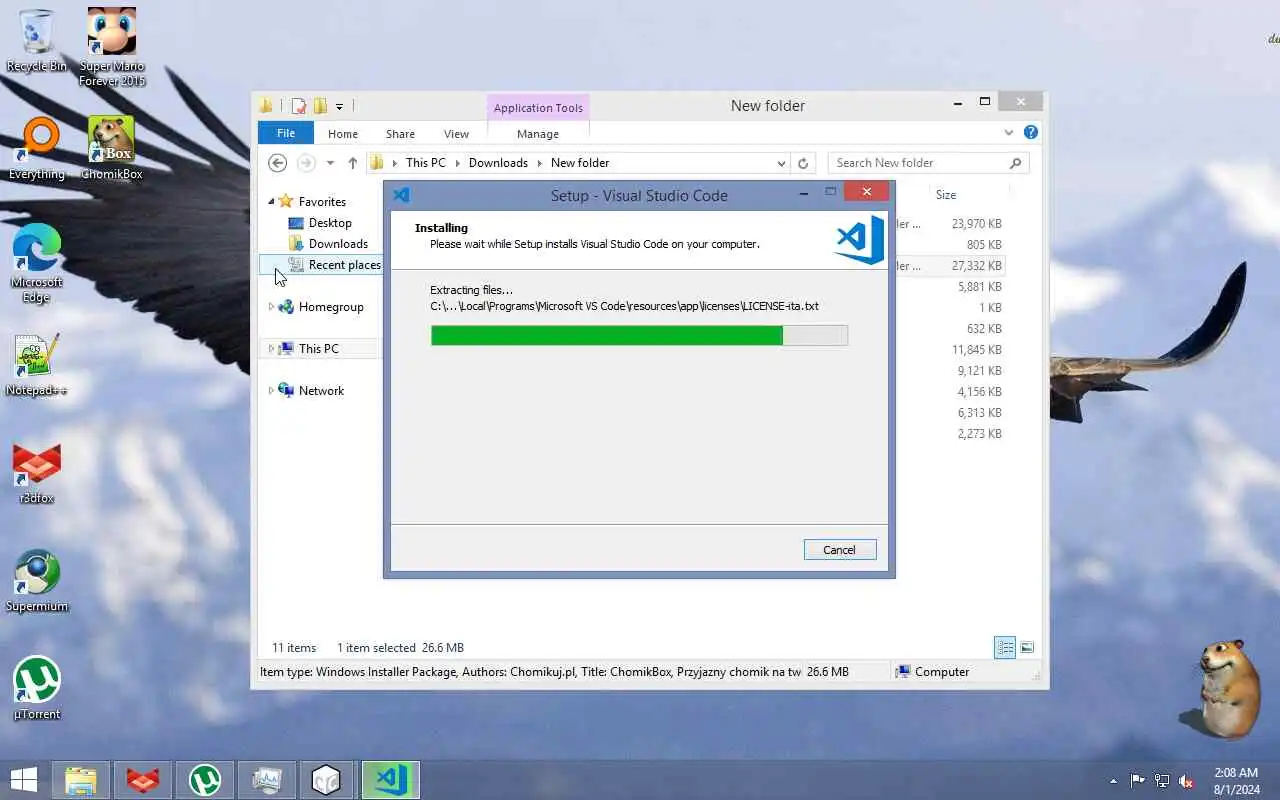Click the 2,273 KB size cell
1280x800 pixels.
tap(979, 434)
